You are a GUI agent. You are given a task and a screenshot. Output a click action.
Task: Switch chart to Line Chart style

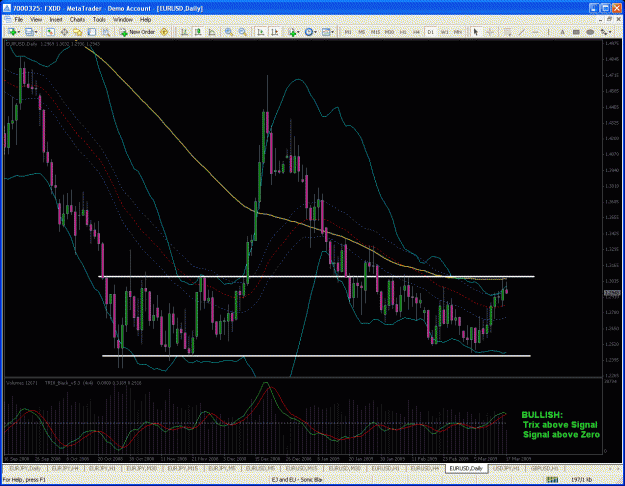click(212, 32)
